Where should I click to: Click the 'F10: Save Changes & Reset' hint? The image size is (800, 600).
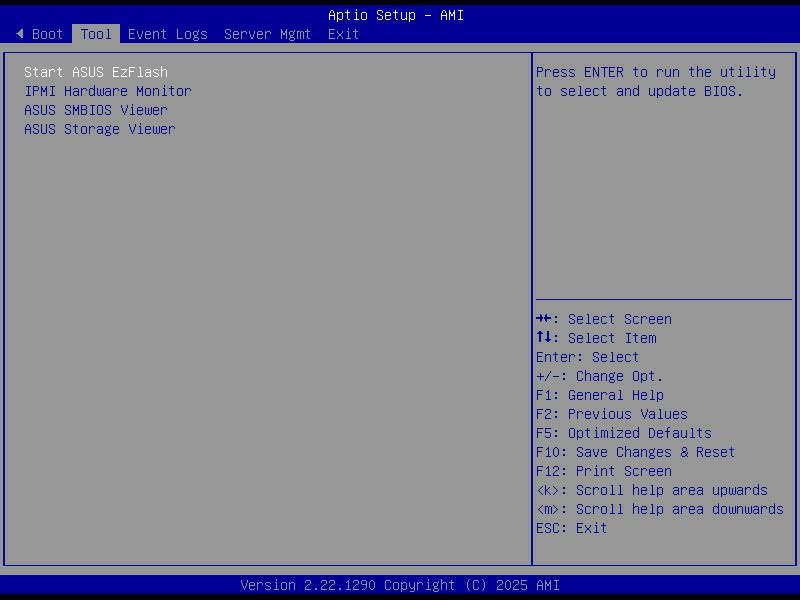point(635,452)
